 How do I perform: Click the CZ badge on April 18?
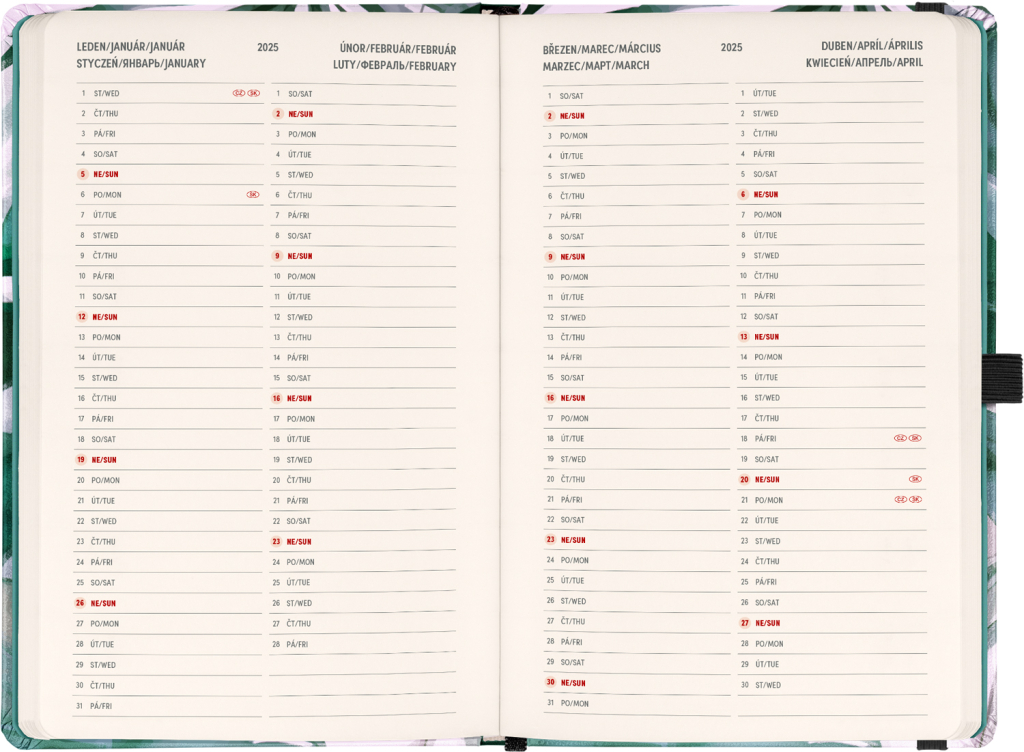coord(900,438)
